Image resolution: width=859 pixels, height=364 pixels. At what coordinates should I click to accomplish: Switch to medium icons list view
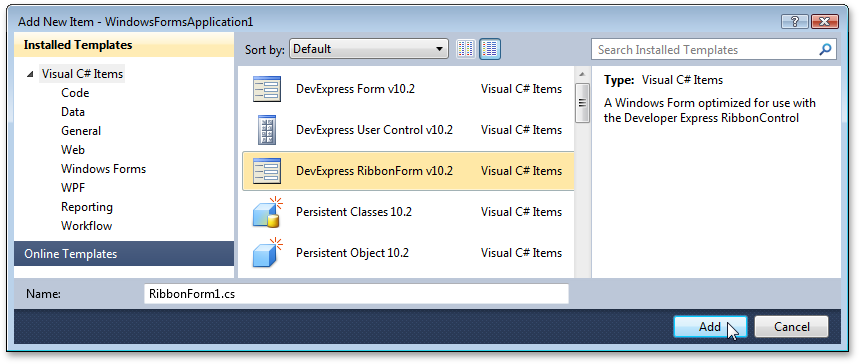pos(490,49)
